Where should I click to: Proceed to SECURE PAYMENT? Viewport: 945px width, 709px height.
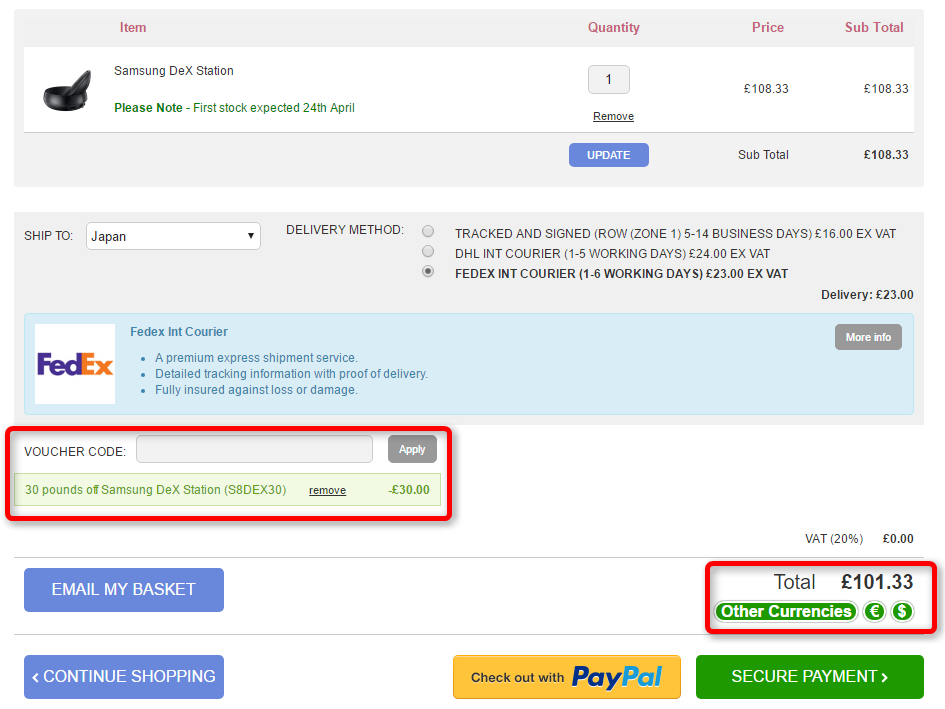(809, 676)
